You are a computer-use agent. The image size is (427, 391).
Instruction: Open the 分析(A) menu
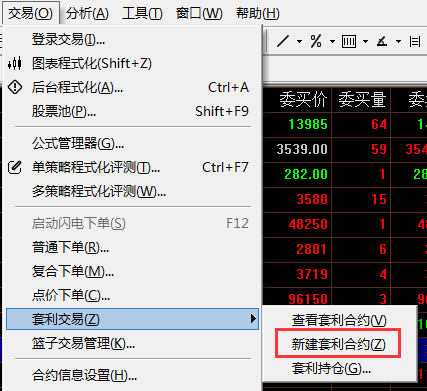tap(87, 13)
